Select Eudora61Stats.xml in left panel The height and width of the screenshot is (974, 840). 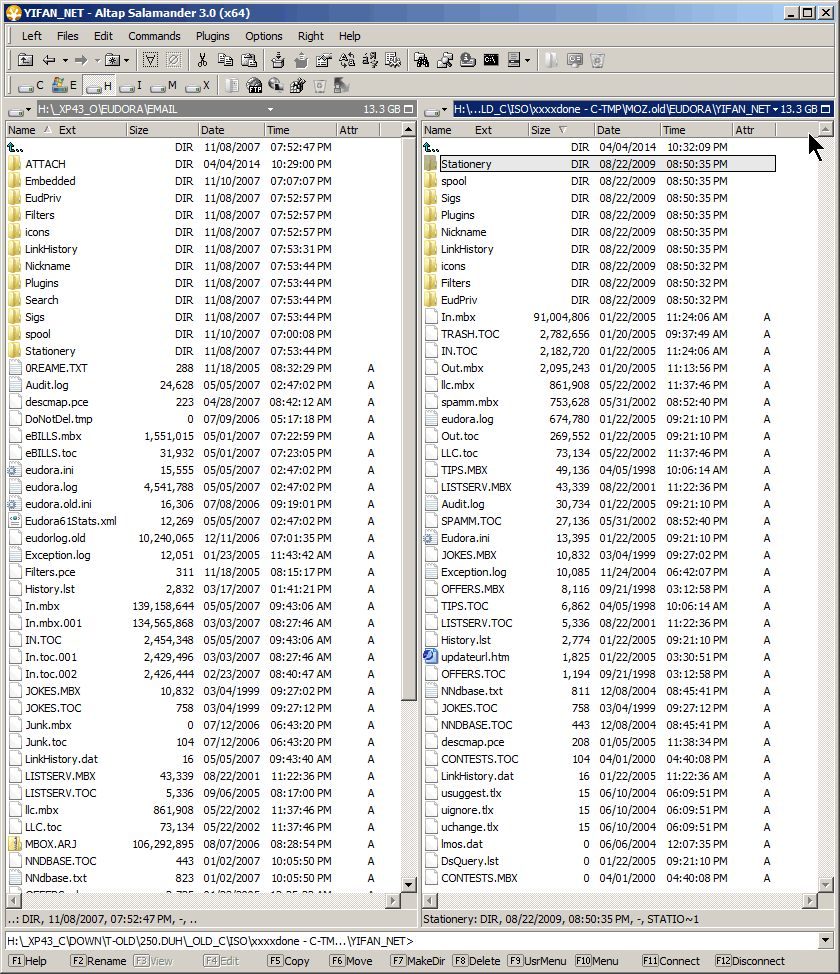(70, 521)
